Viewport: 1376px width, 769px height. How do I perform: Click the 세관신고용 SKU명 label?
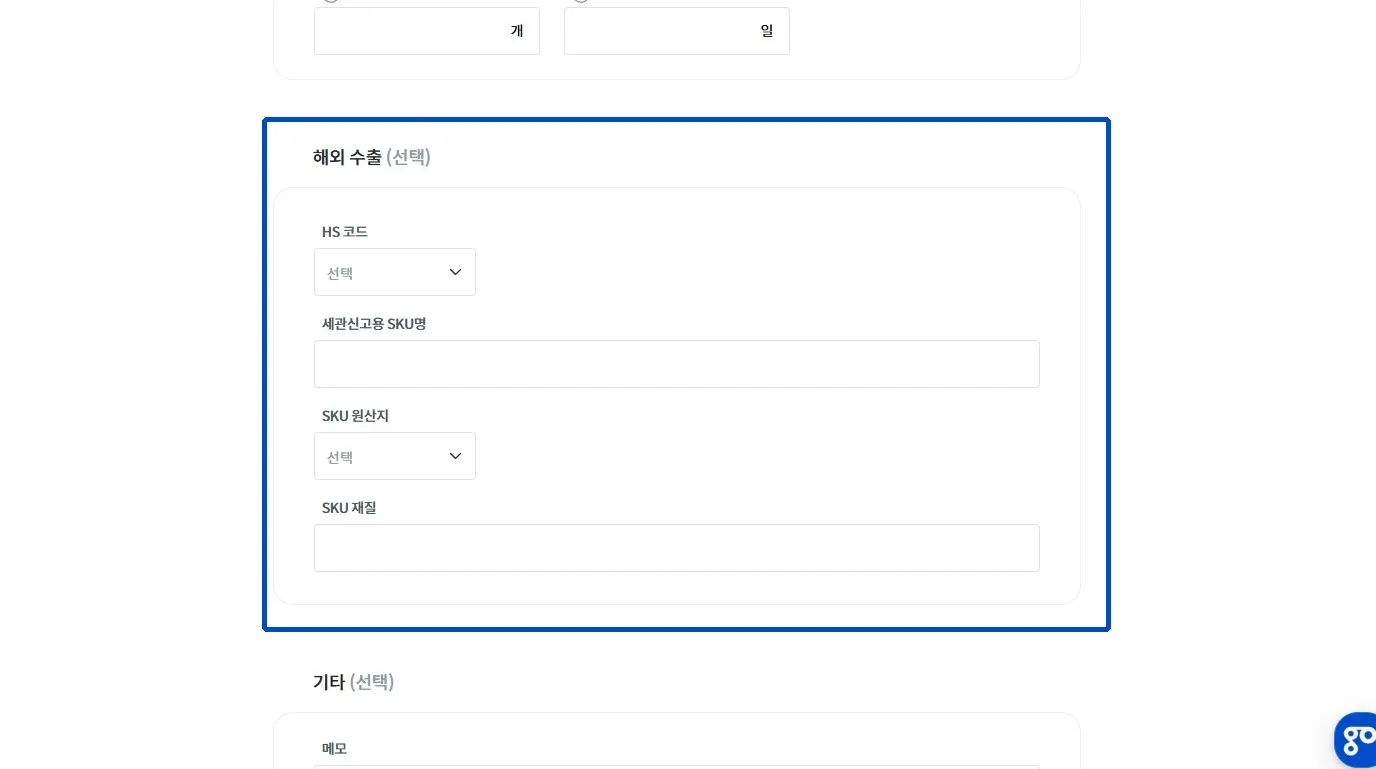click(x=374, y=324)
